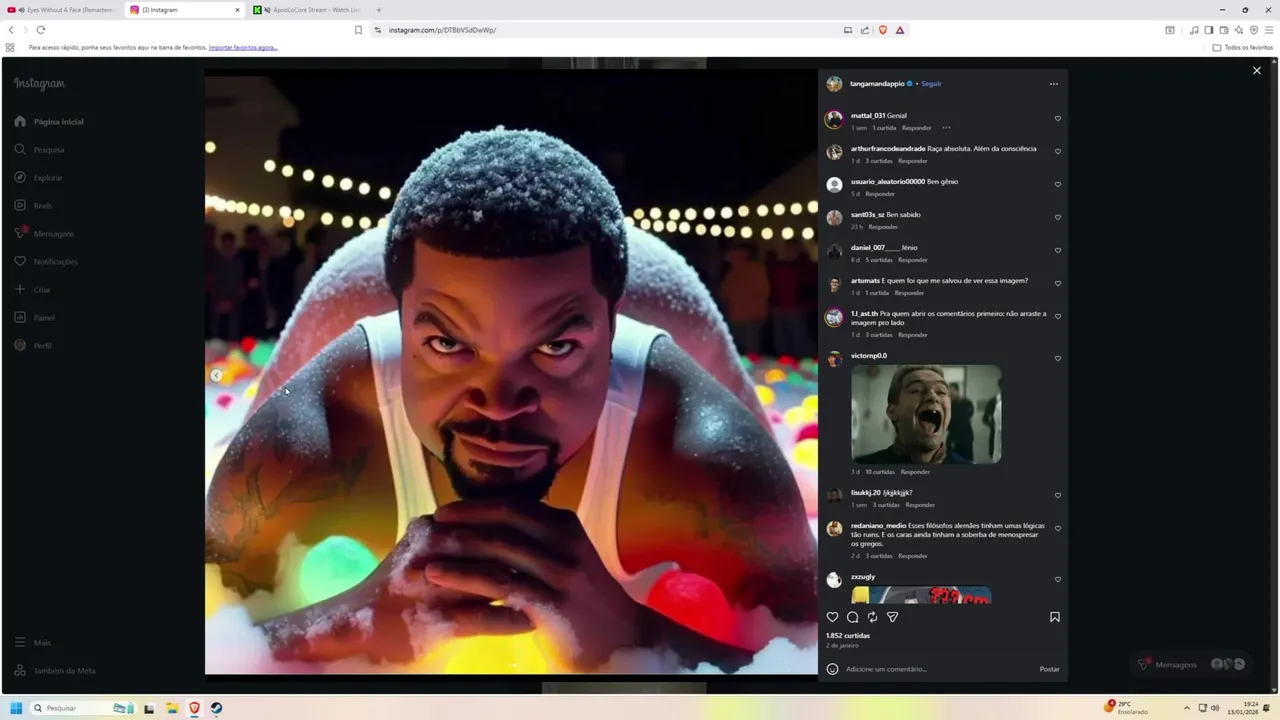Like the redaniano_medio comment
Image resolution: width=1280 pixels, height=720 pixels.
click(x=1058, y=528)
